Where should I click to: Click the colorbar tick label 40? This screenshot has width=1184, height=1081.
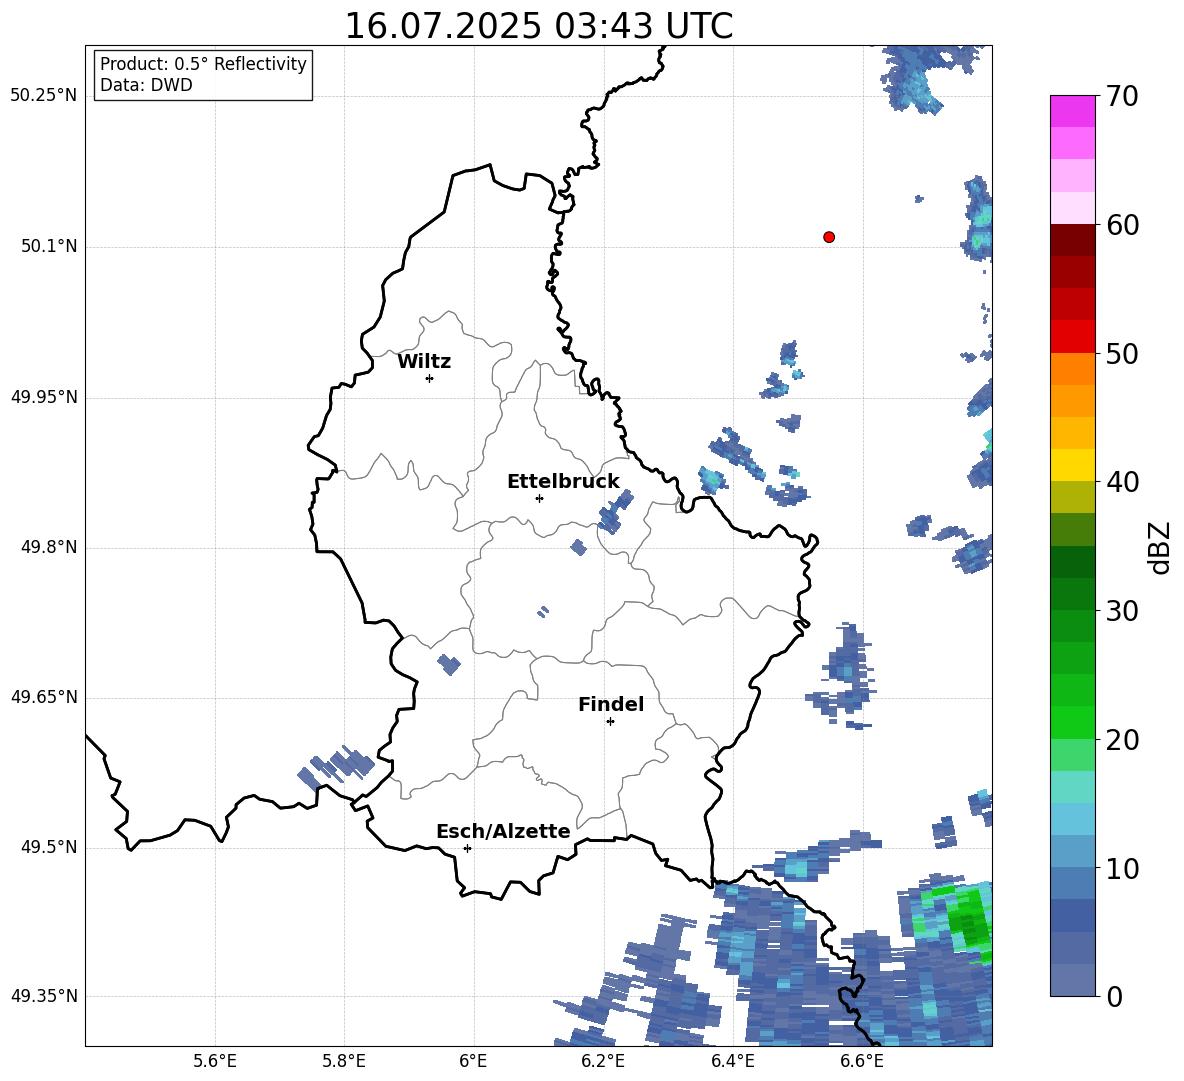1122,482
